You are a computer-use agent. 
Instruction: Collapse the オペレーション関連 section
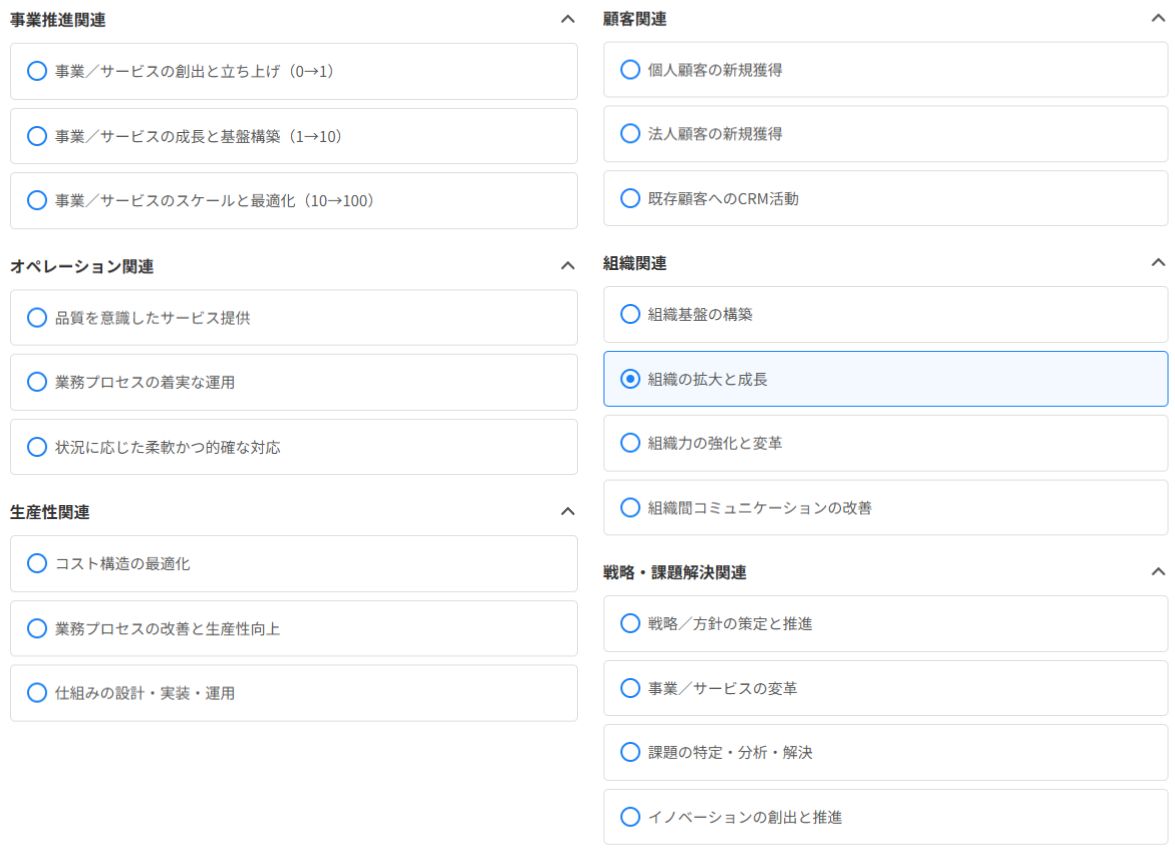[x=569, y=263]
